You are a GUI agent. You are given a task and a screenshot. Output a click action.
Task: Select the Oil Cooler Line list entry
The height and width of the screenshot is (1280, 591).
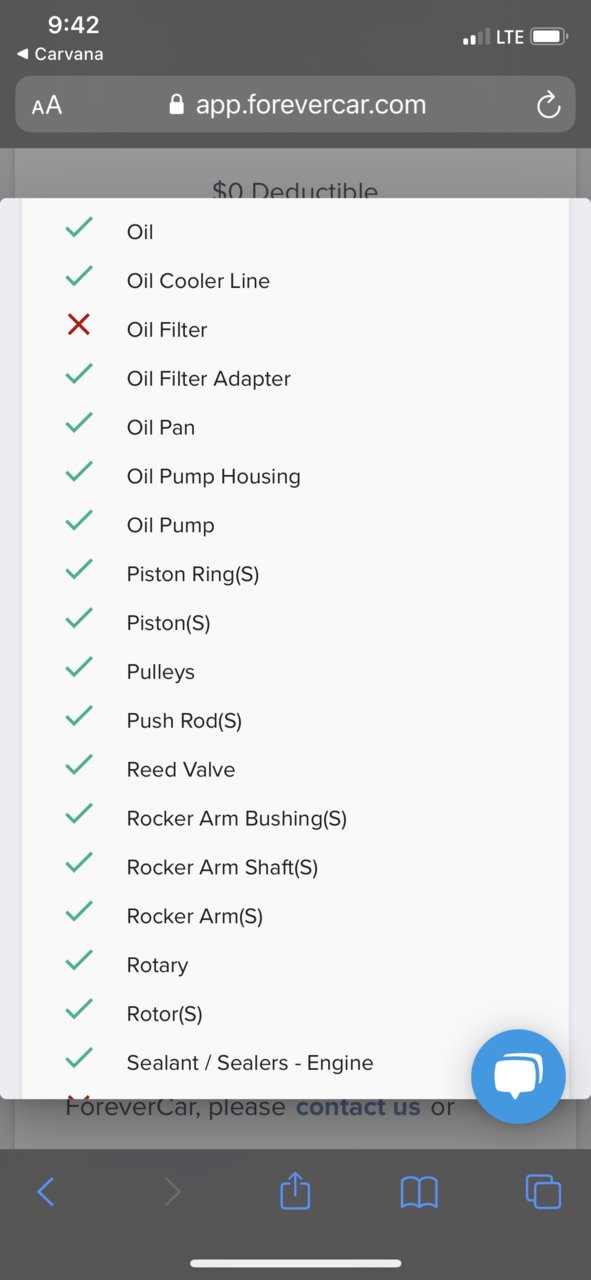(x=198, y=281)
